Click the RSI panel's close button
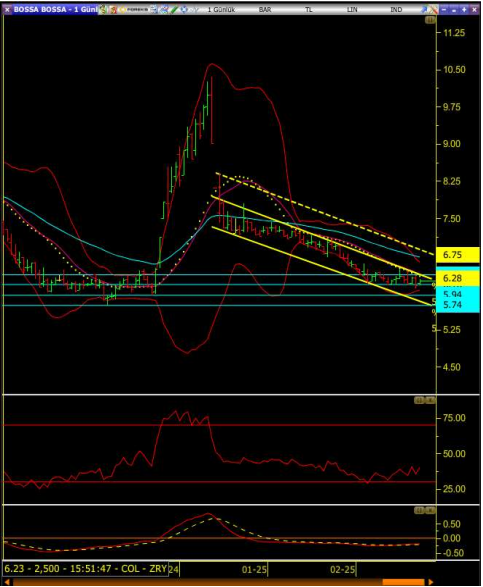 (431, 401)
